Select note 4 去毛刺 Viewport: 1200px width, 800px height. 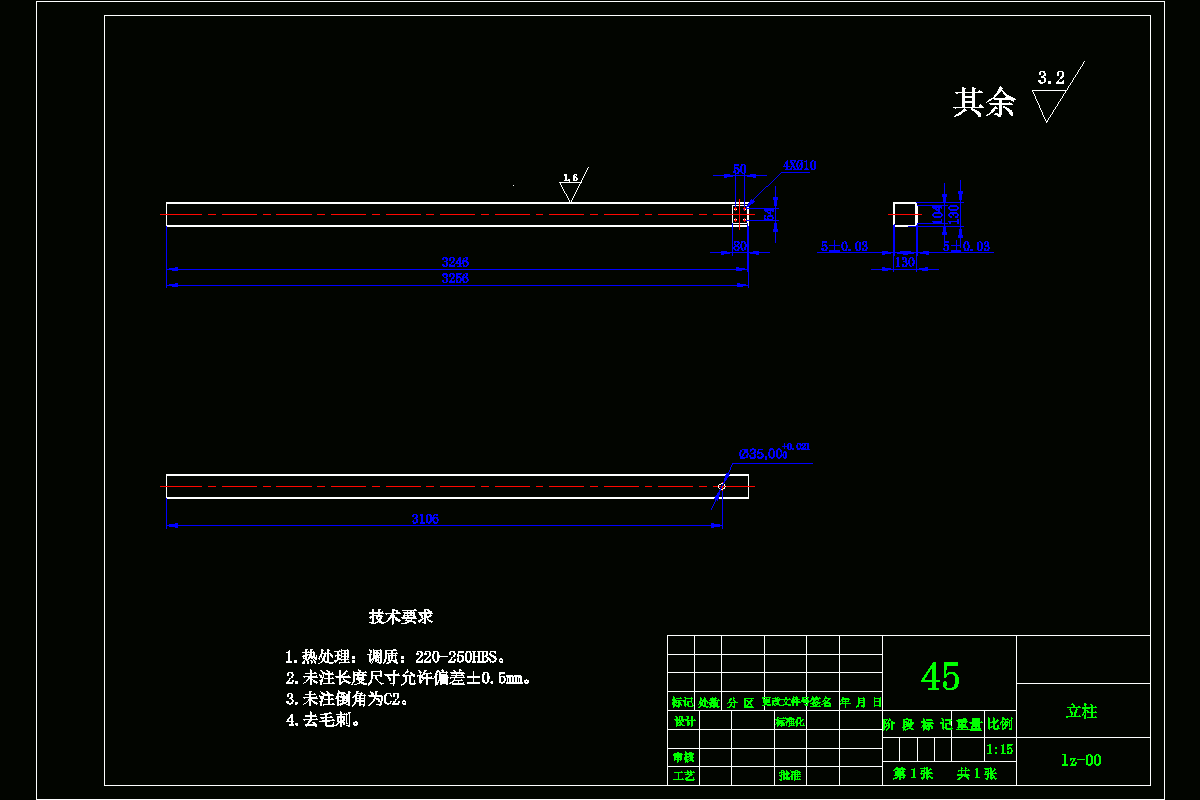tap(323, 719)
